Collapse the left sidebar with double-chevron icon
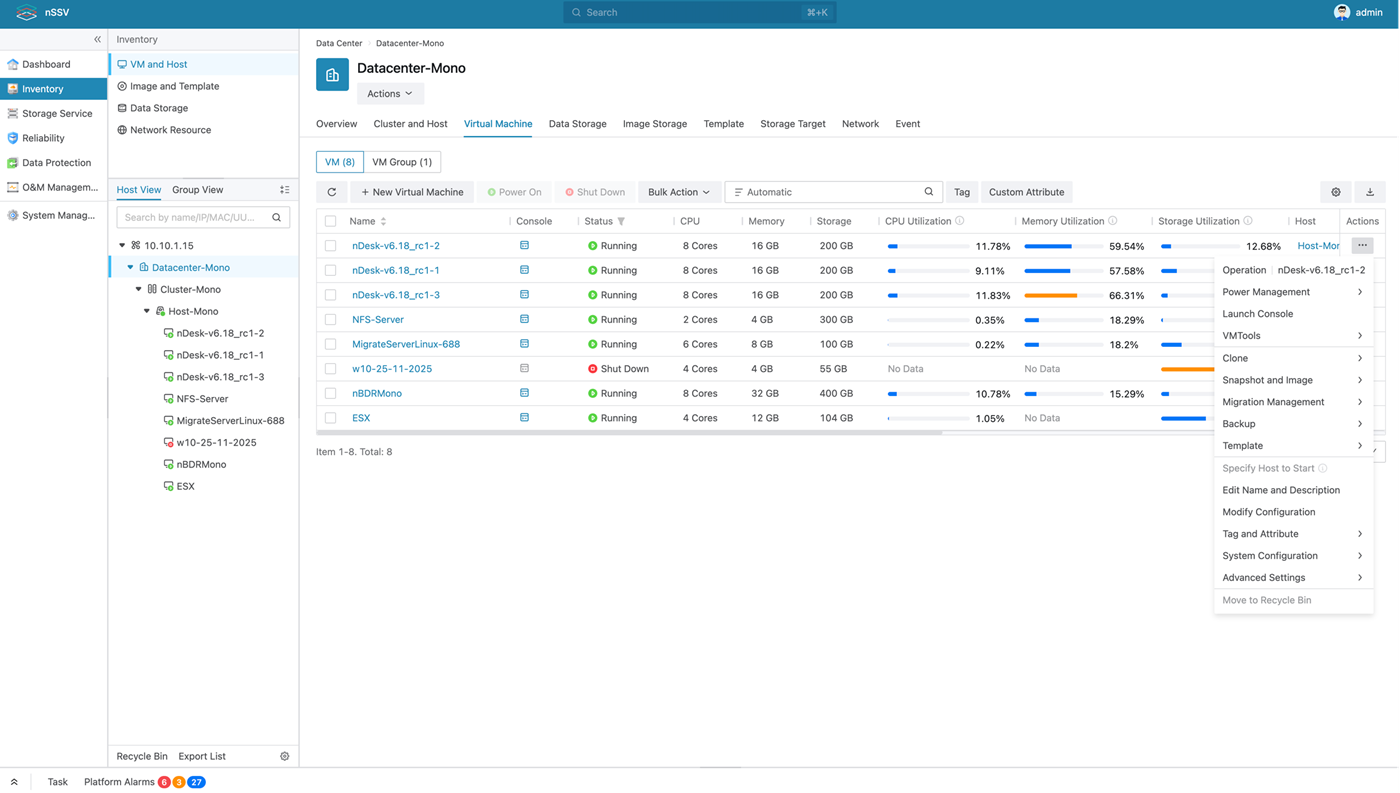The height and width of the screenshot is (793, 1400). pos(97,39)
